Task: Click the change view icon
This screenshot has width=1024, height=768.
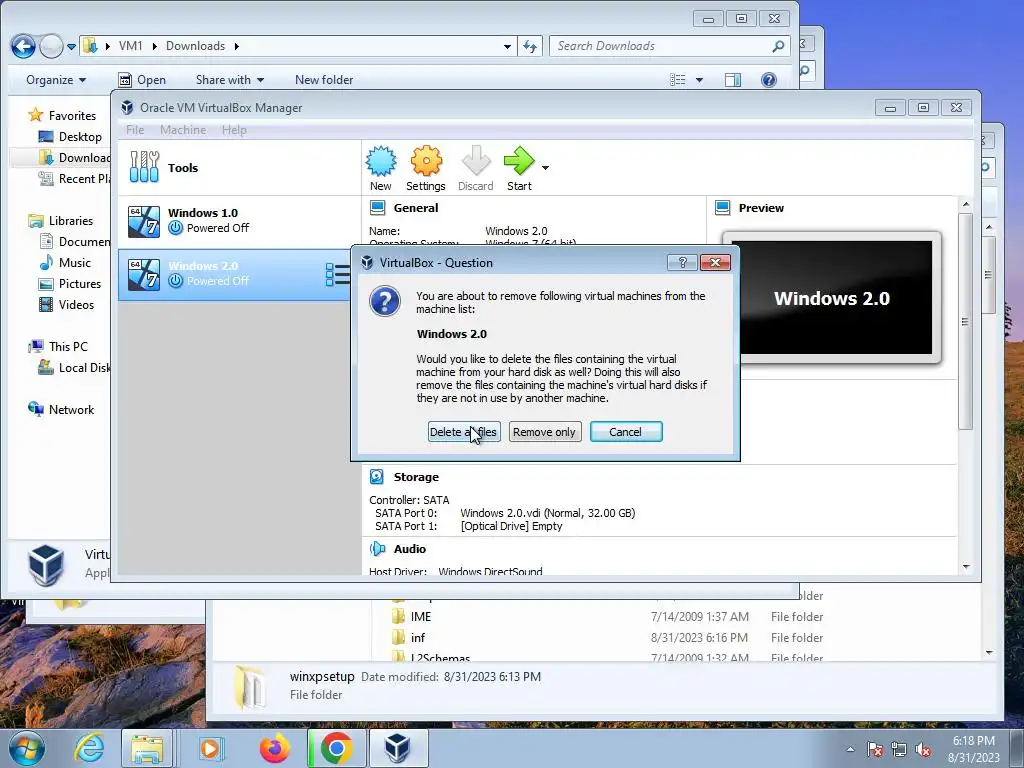Action: (678, 80)
